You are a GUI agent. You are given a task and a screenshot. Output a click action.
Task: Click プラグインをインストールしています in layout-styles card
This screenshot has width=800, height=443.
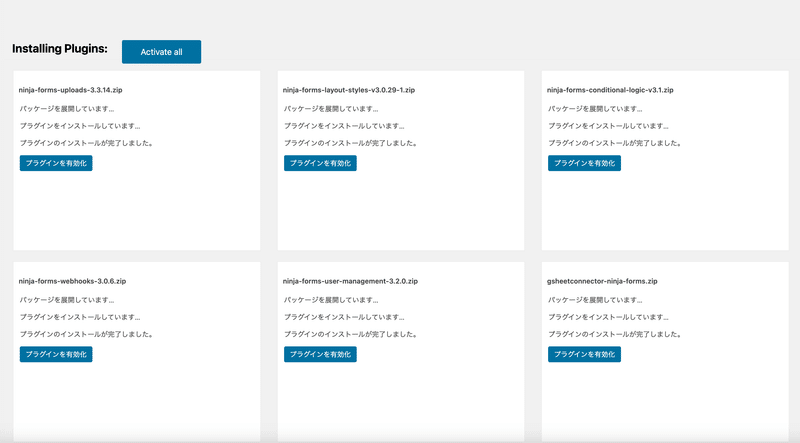click(344, 126)
